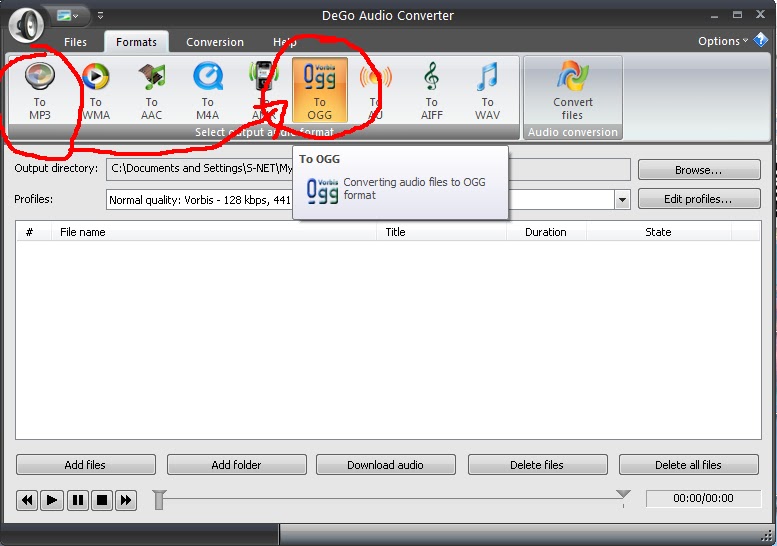Click the Add files button
This screenshot has width=777, height=546.
[x=86, y=465]
